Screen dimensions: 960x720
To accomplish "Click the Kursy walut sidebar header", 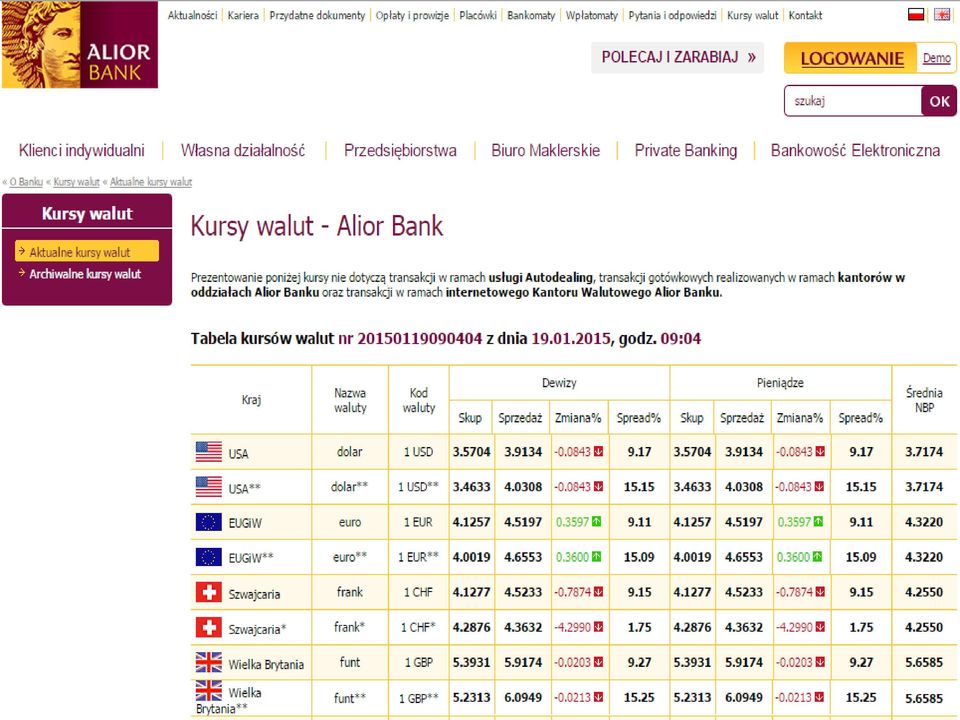I will point(87,213).
